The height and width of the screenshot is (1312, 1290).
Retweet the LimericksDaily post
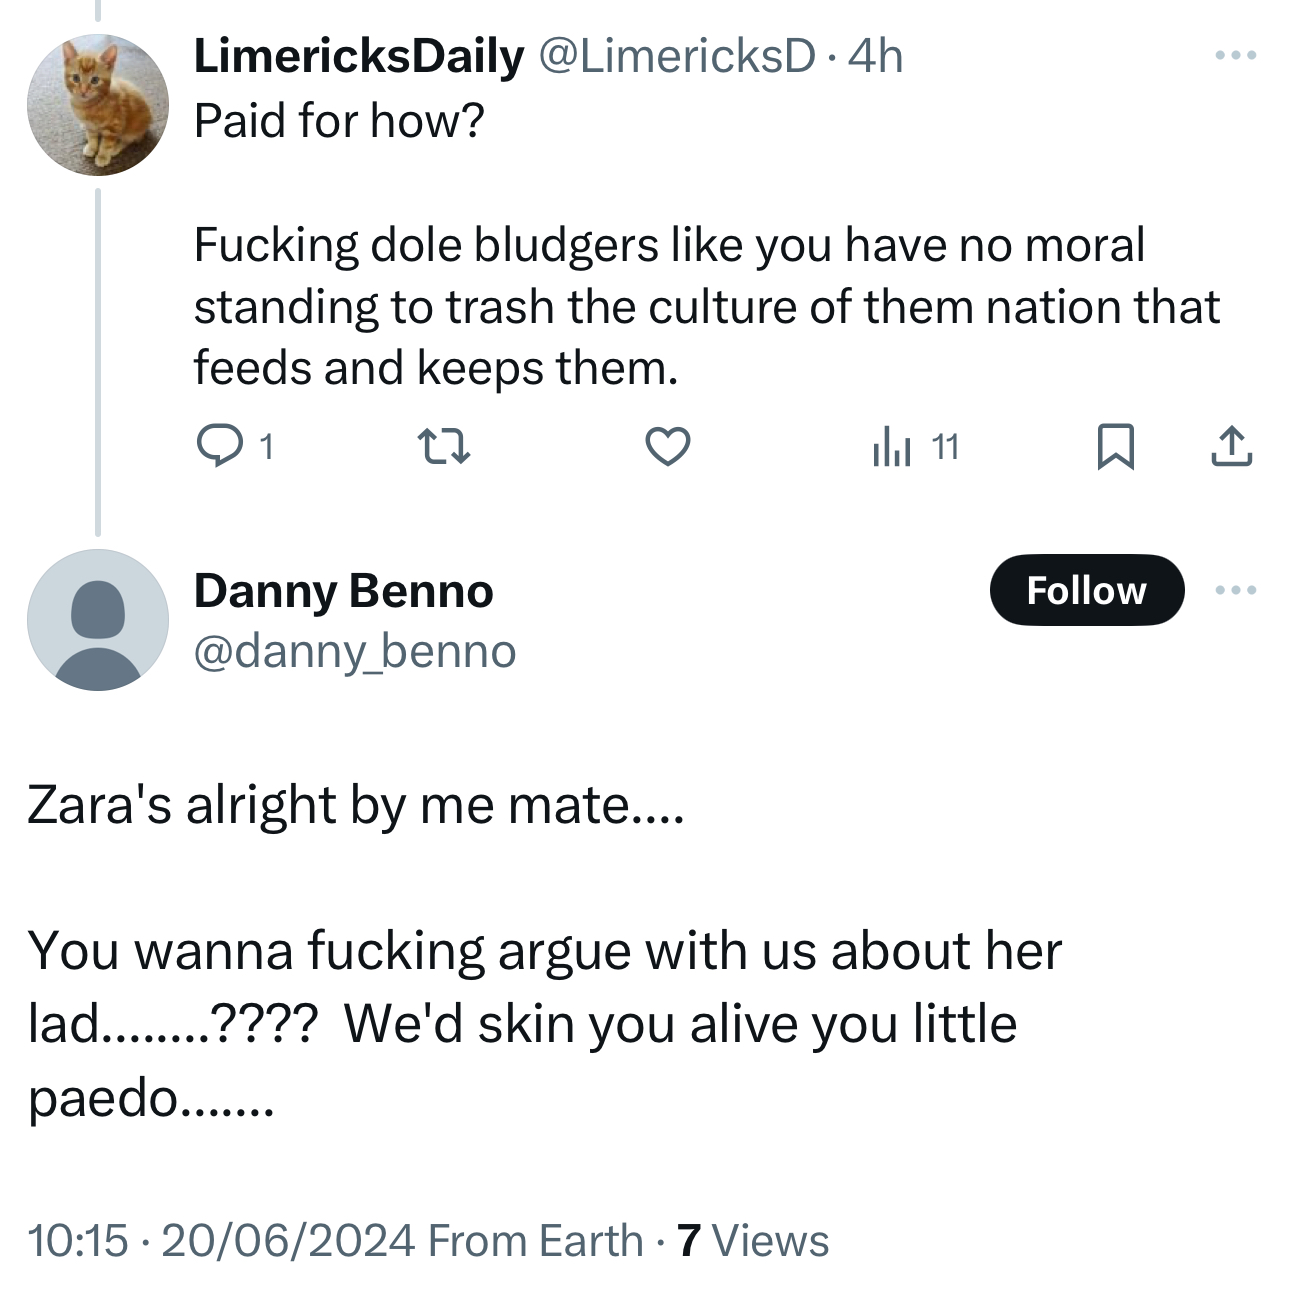tap(443, 446)
